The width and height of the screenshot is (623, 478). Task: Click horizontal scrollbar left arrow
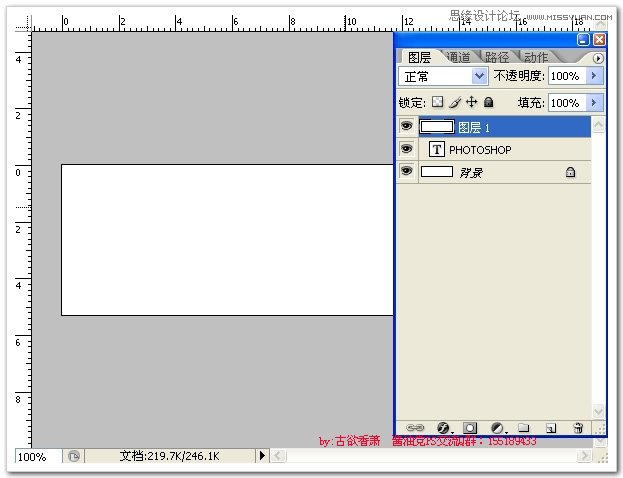point(278,455)
